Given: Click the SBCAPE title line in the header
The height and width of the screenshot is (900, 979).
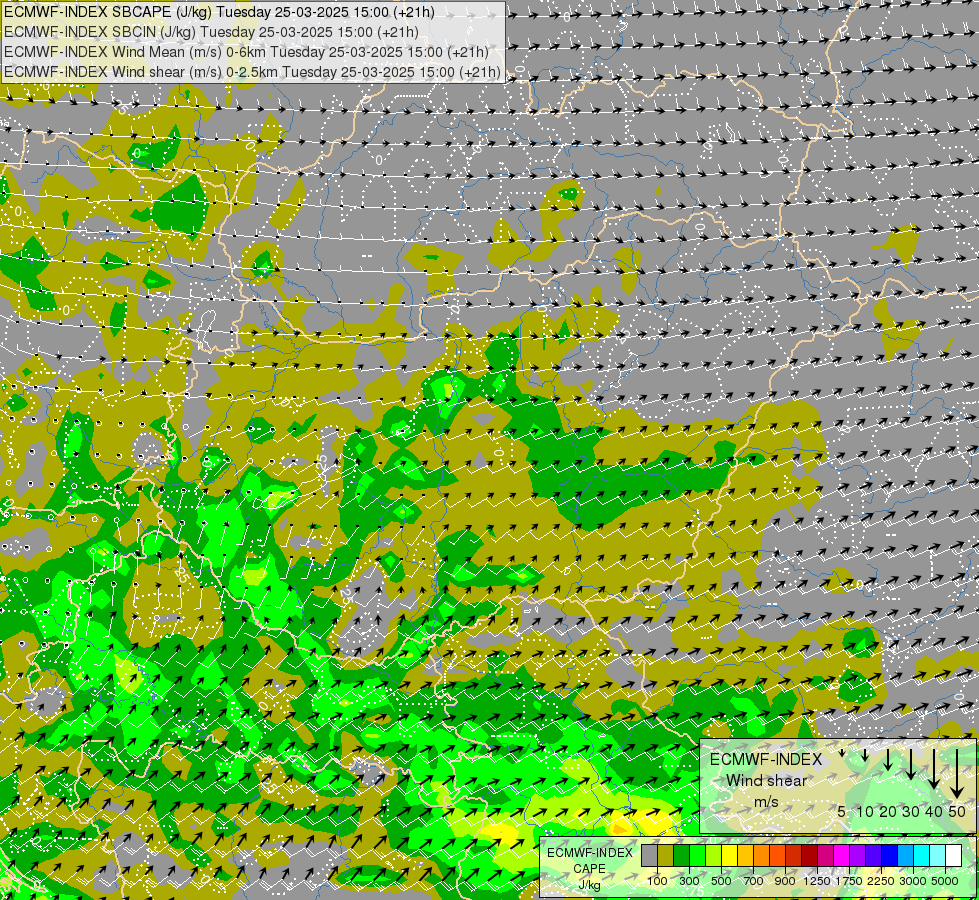Looking at the screenshot, I should [219, 12].
